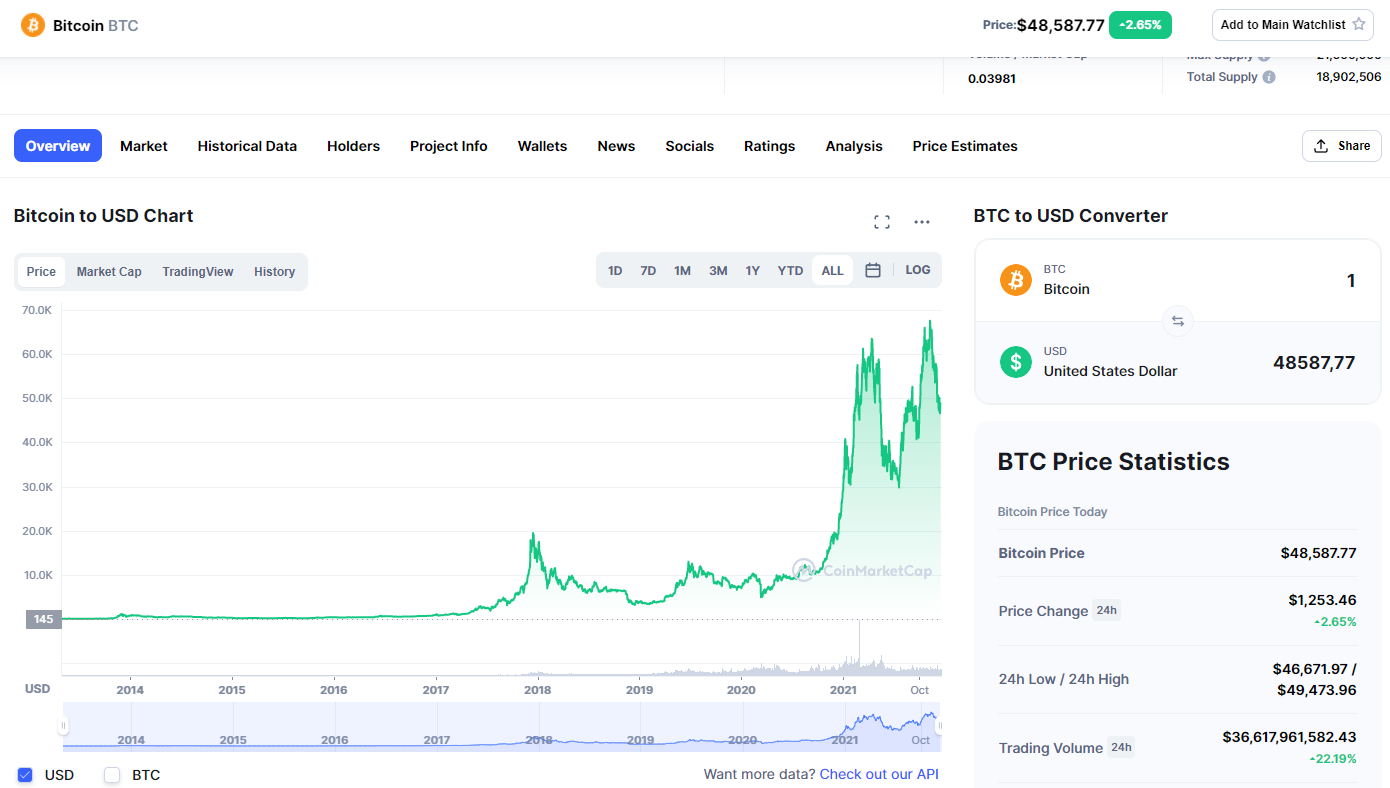1390x788 pixels.
Task: Open the News tab
Action: pos(616,146)
